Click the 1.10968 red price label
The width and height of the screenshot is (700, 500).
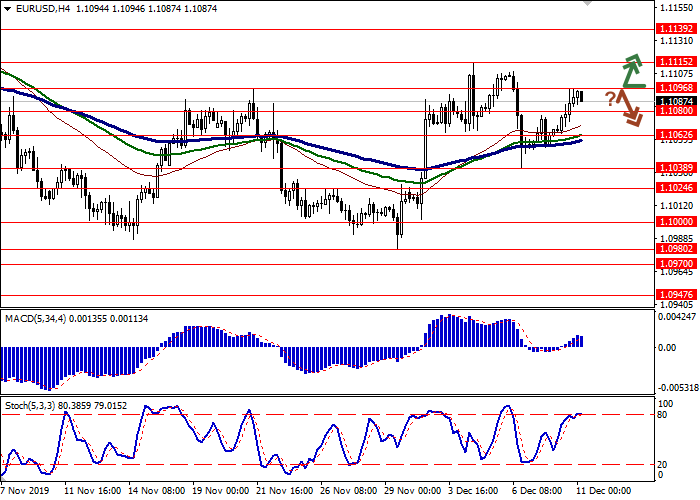[676, 88]
